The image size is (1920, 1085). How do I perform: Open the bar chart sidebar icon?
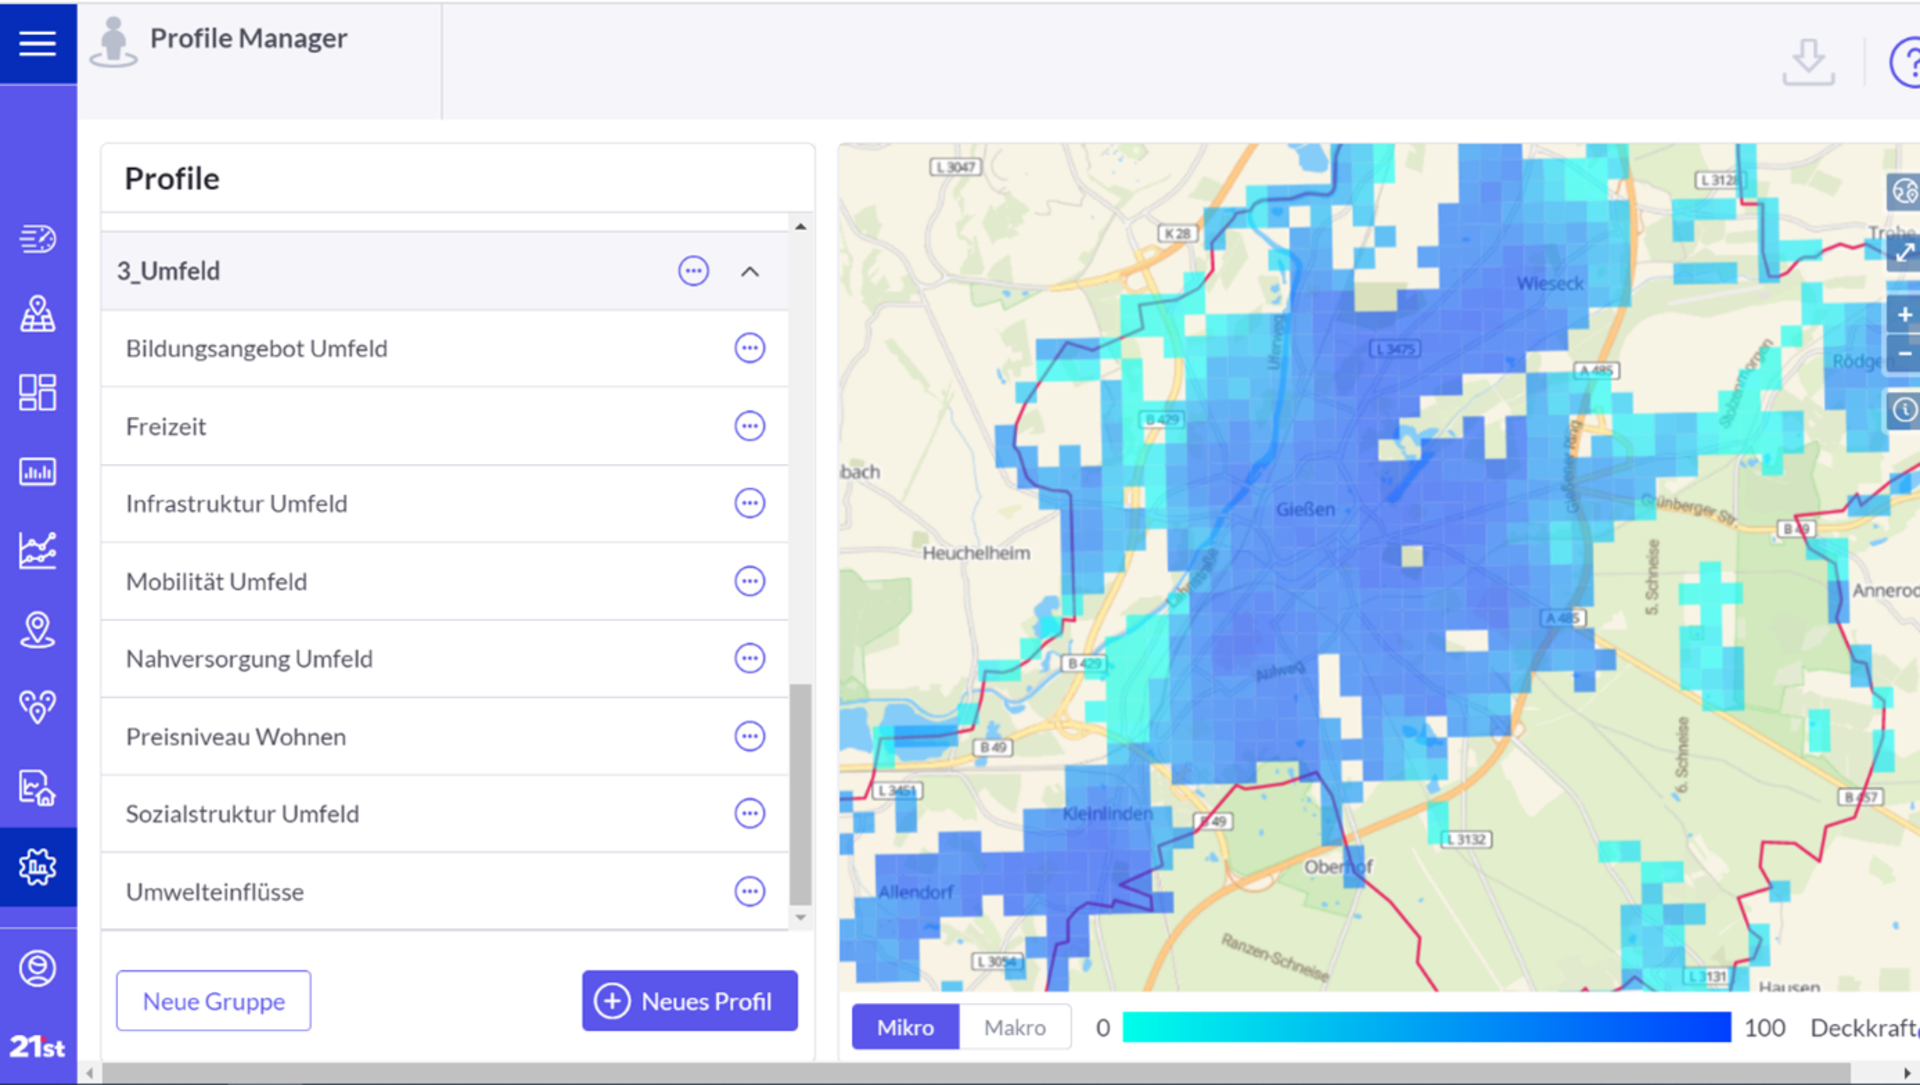37,471
